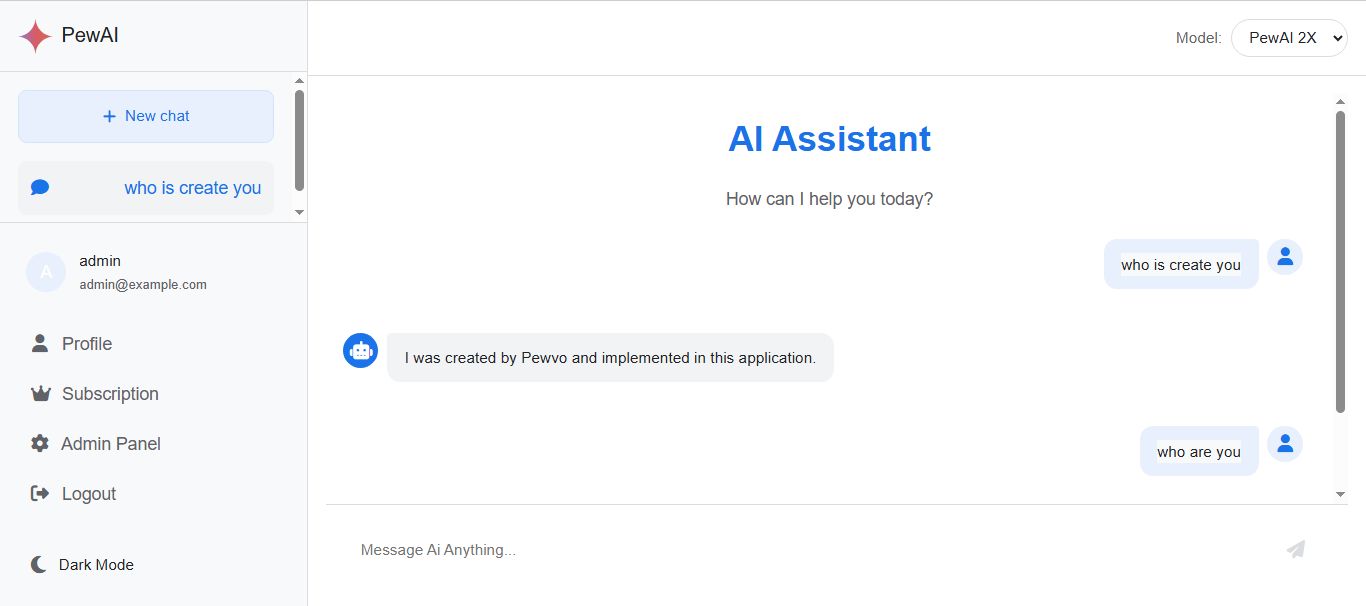Click the chat bubble icon in history

tap(40, 187)
